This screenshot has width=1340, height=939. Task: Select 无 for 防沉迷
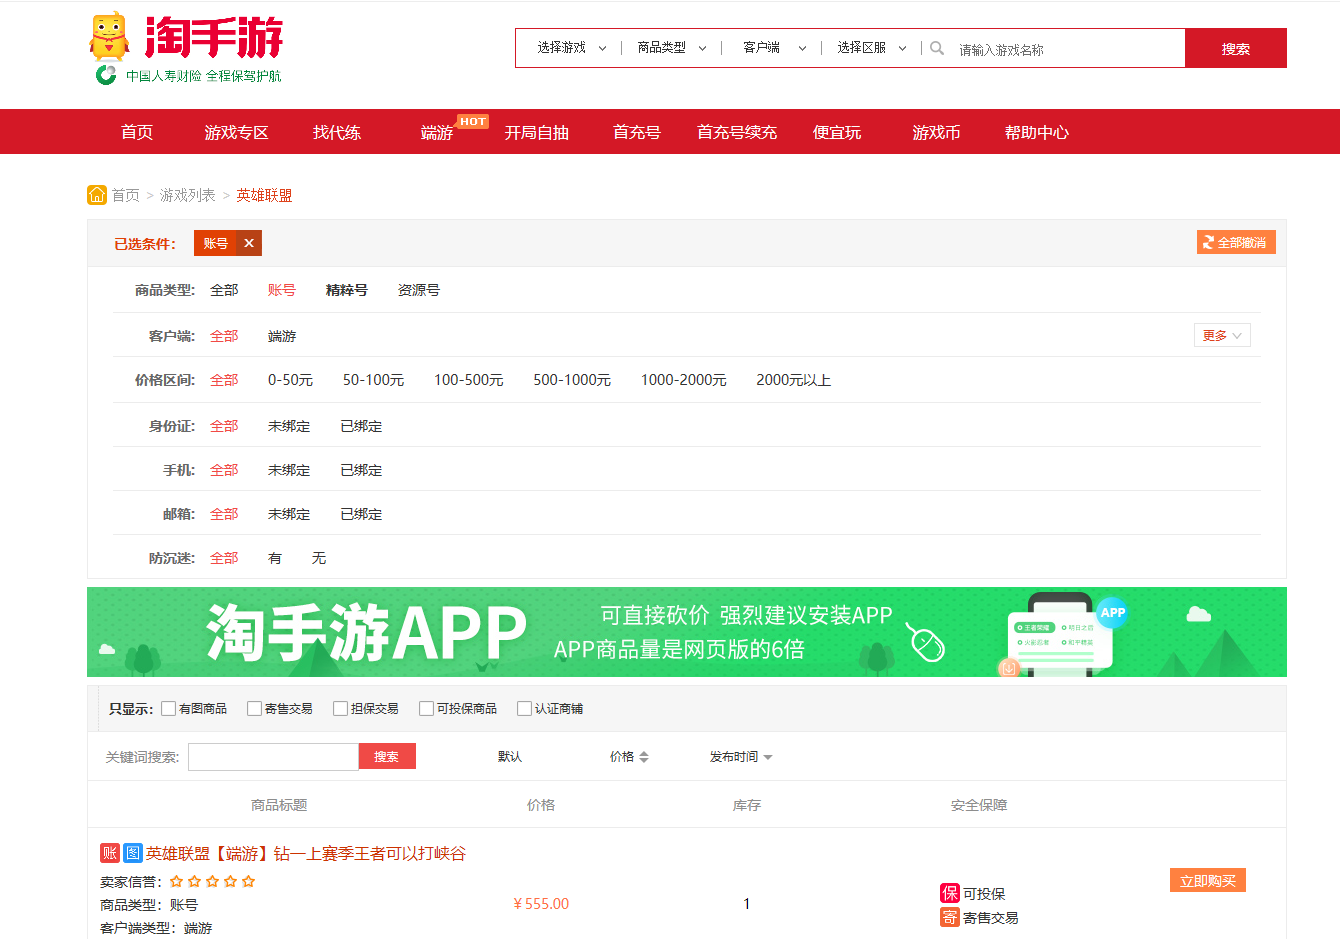(x=319, y=558)
